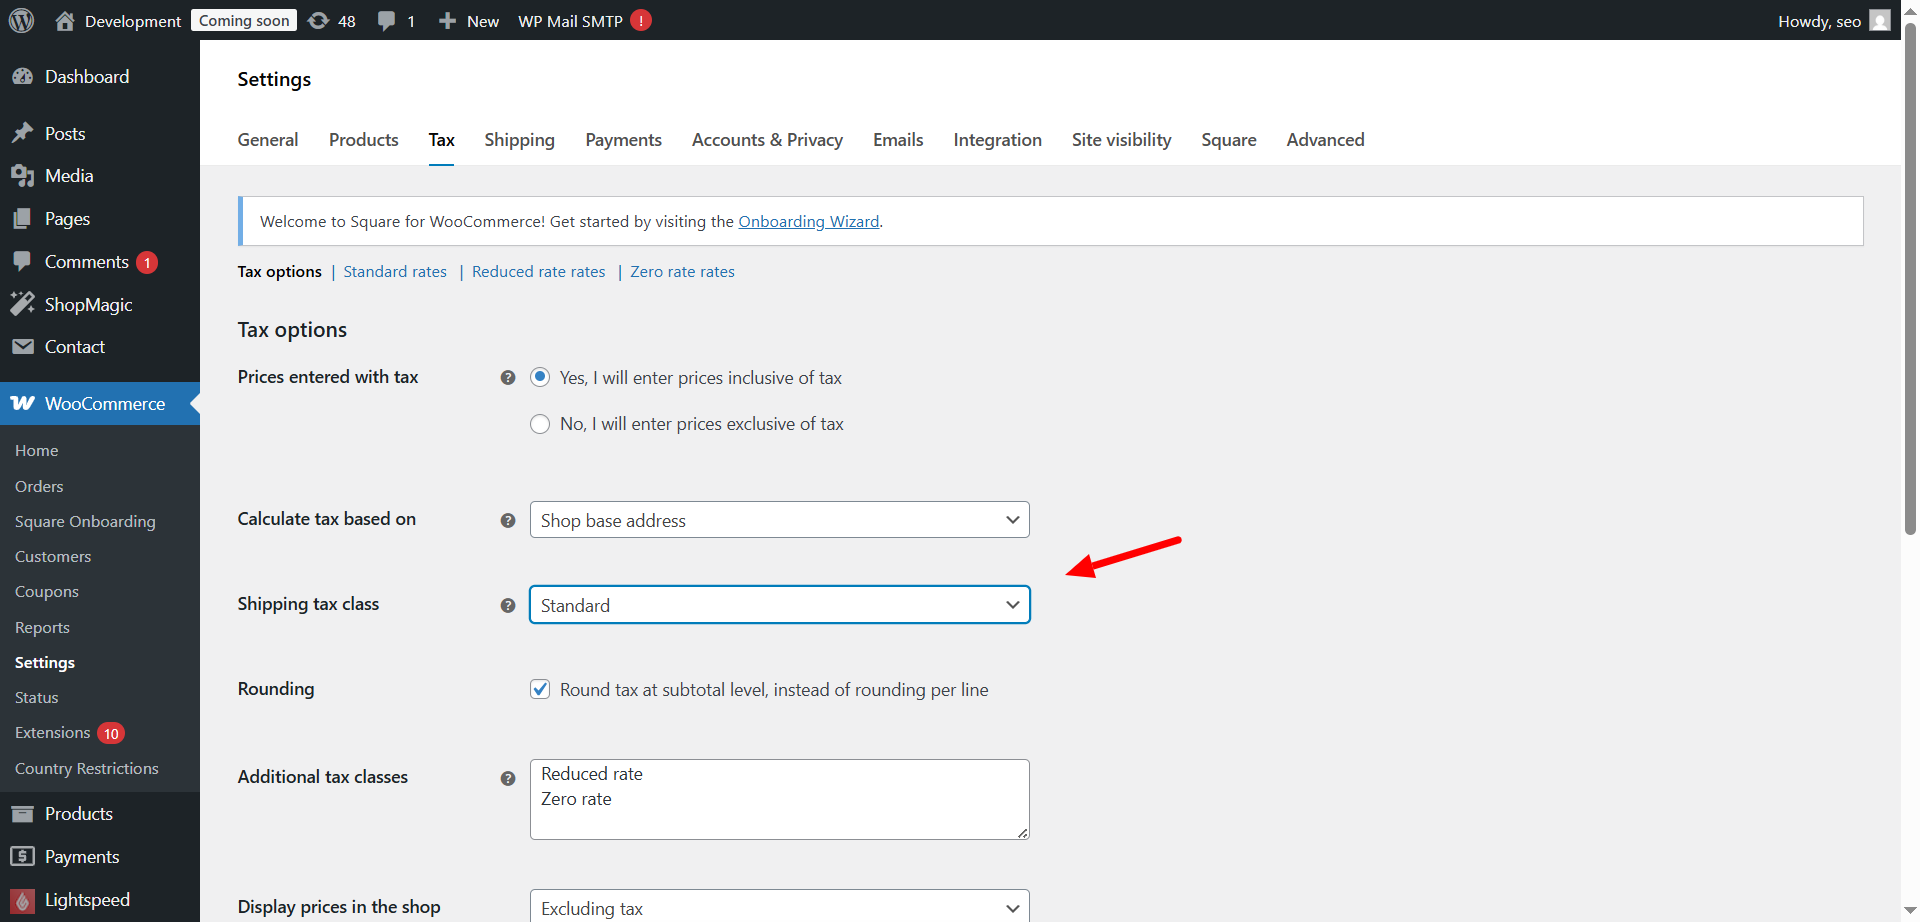This screenshot has width=1920, height=922.
Task: Open the comments bubble in admin bar
Action: click(386, 21)
